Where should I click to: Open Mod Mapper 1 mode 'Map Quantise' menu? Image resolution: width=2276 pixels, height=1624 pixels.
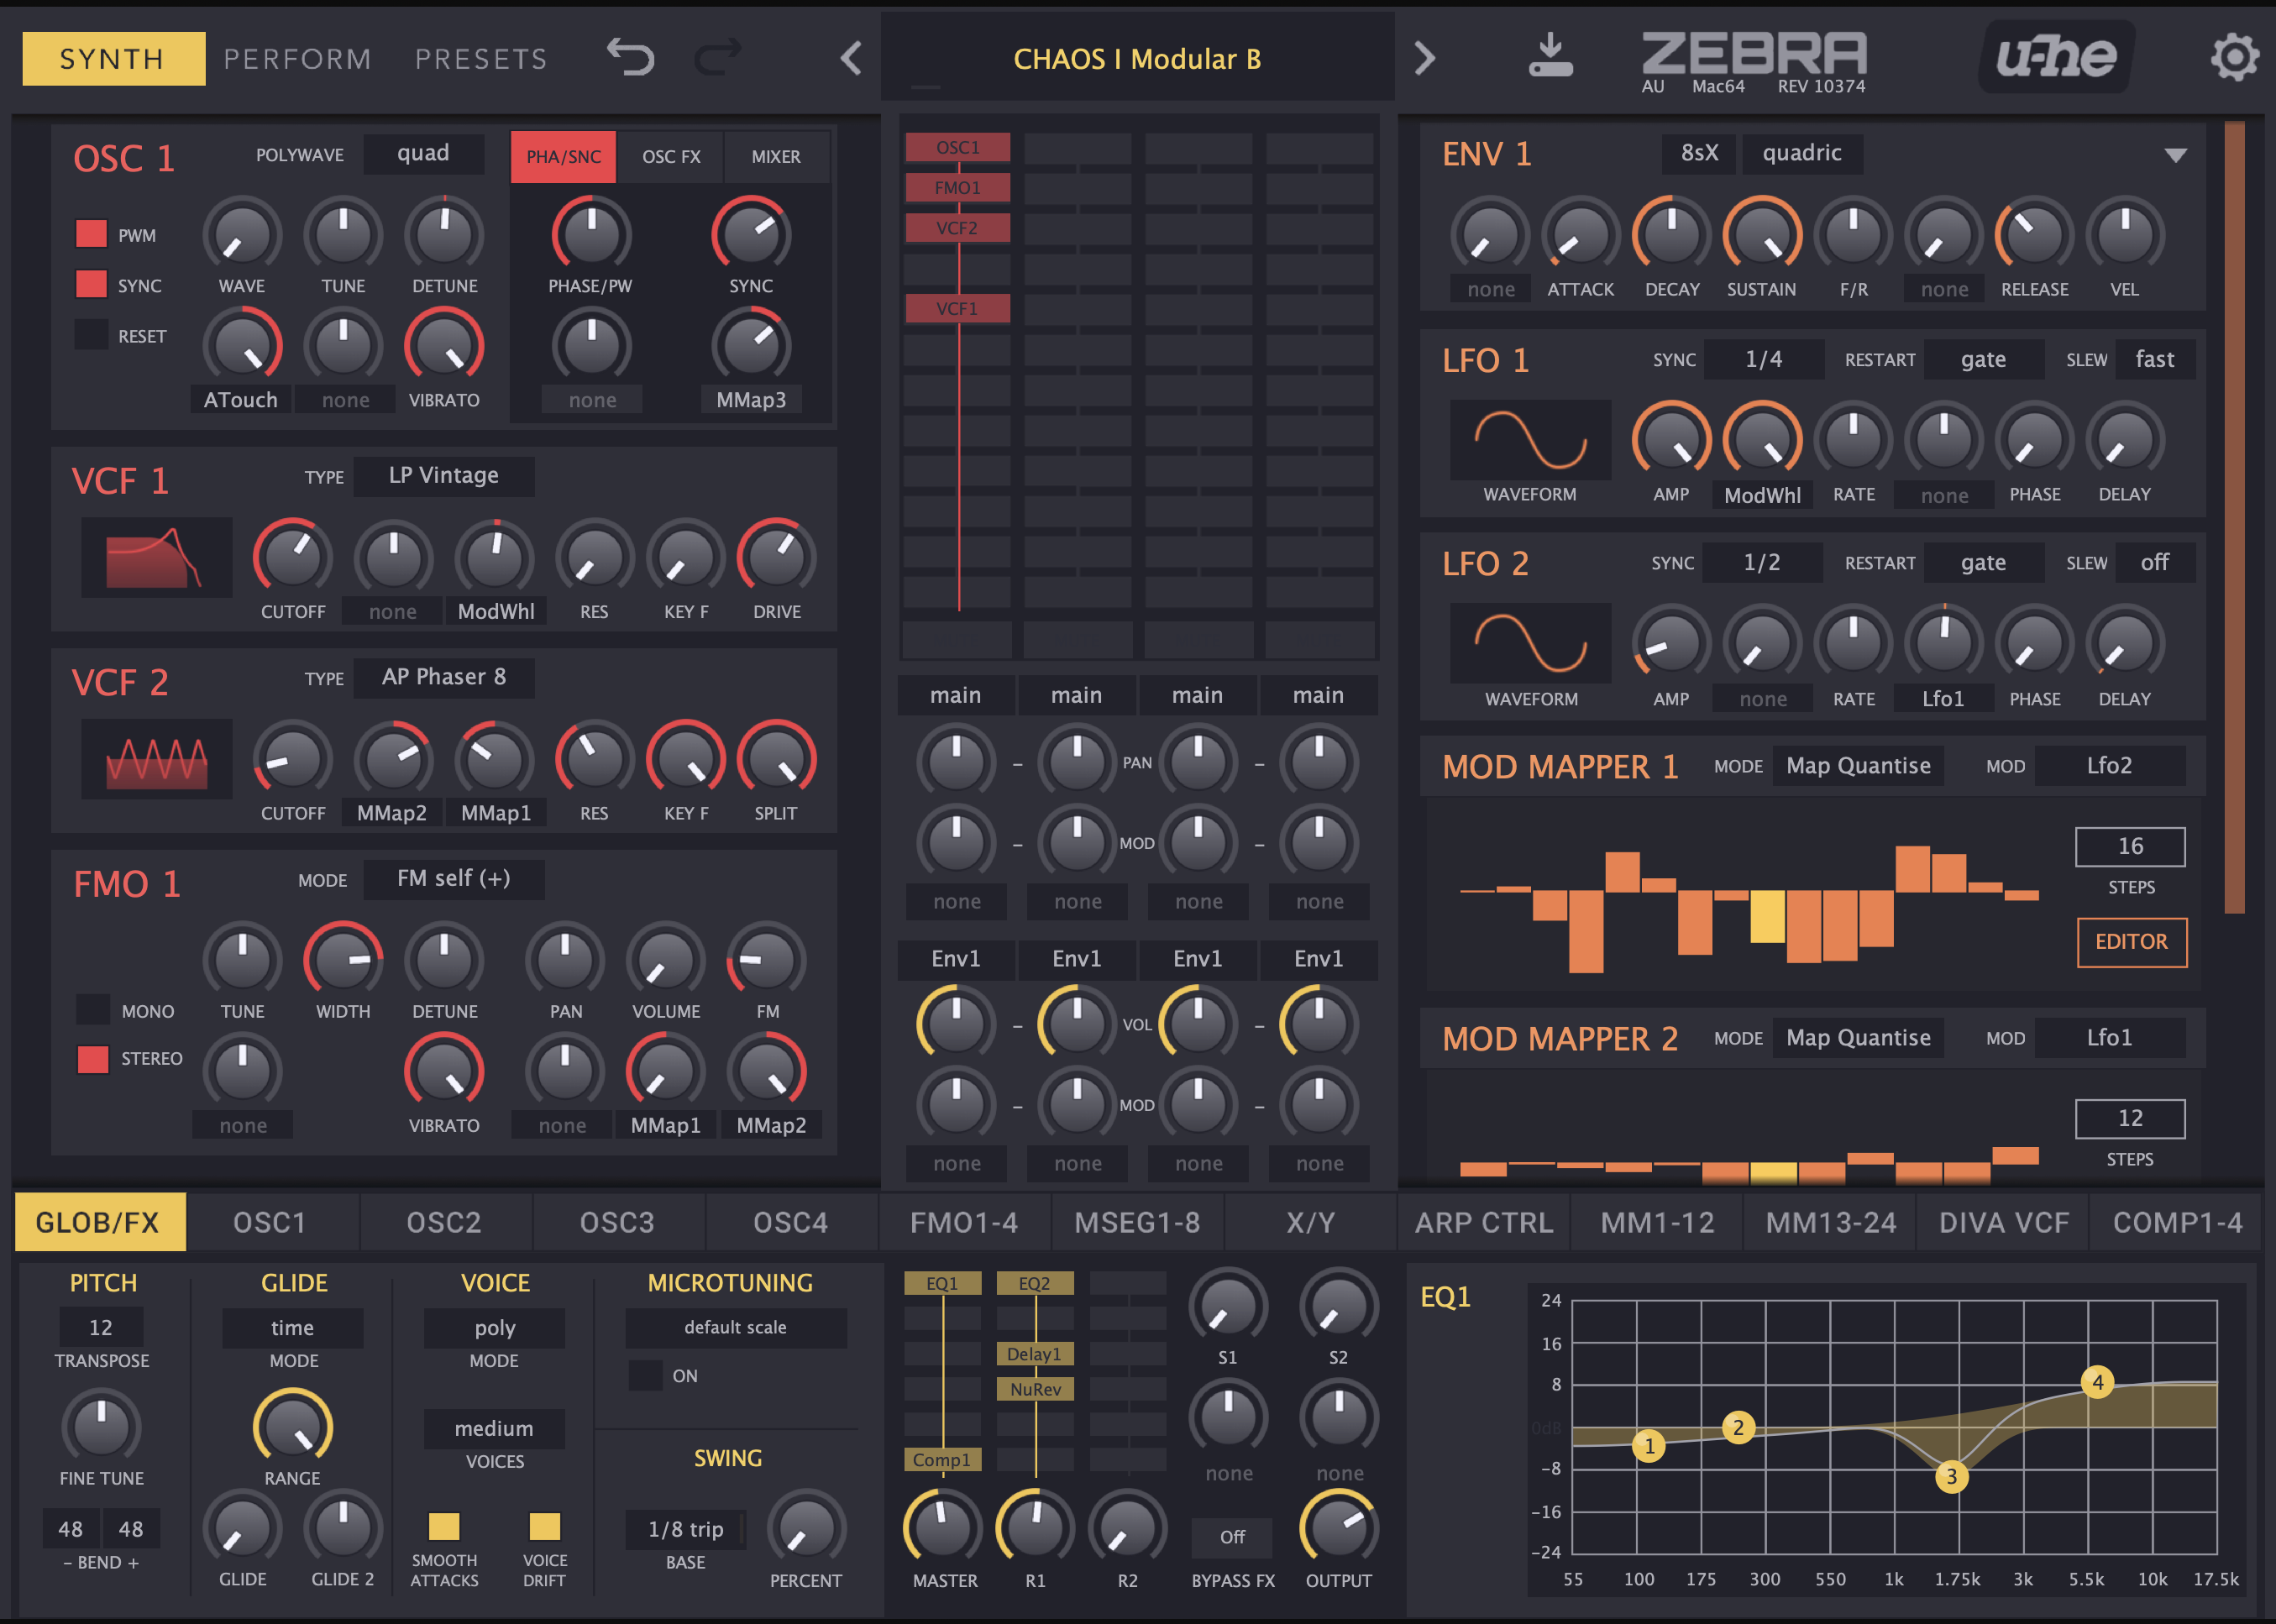1858,766
